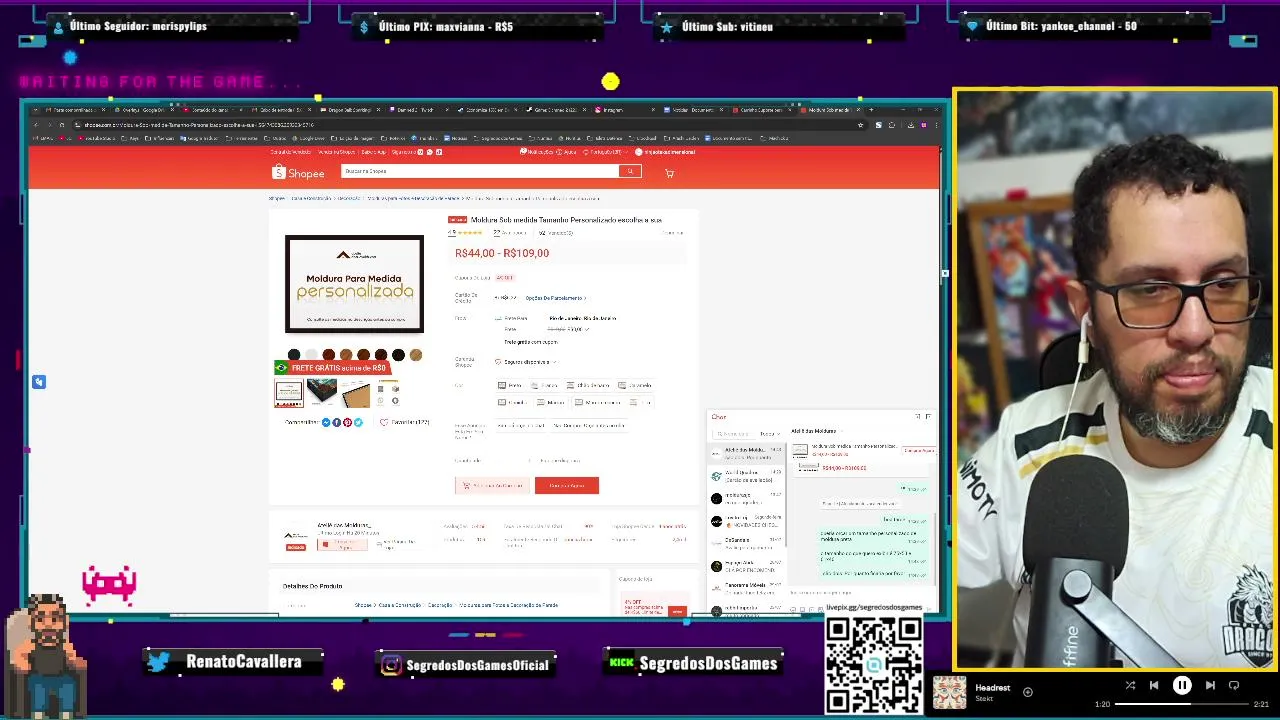Seek within the music progress bar
Image resolution: width=1280 pixels, height=720 pixels.
(x=1181, y=704)
